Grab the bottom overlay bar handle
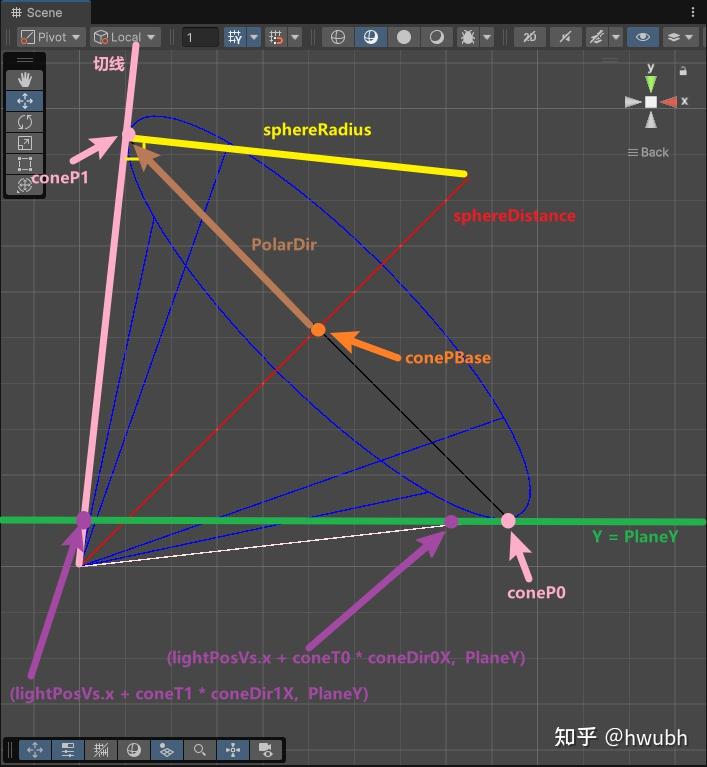Image resolution: width=707 pixels, height=767 pixels. (x=10, y=749)
